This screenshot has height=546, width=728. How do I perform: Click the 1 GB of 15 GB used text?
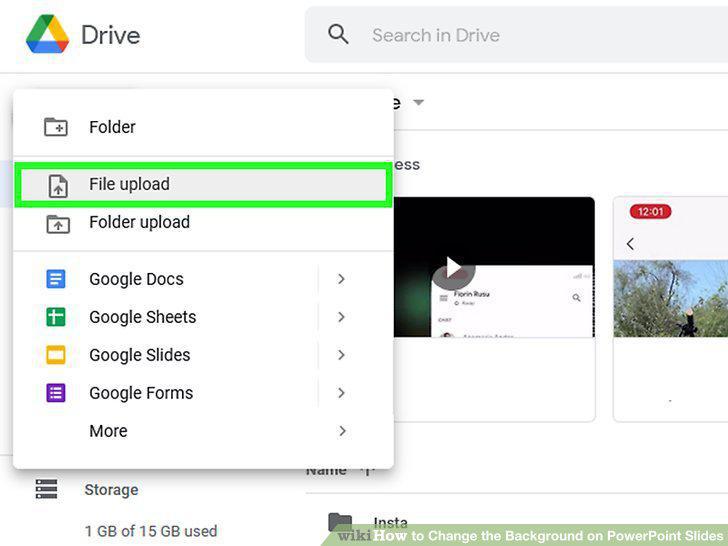(151, 531)
